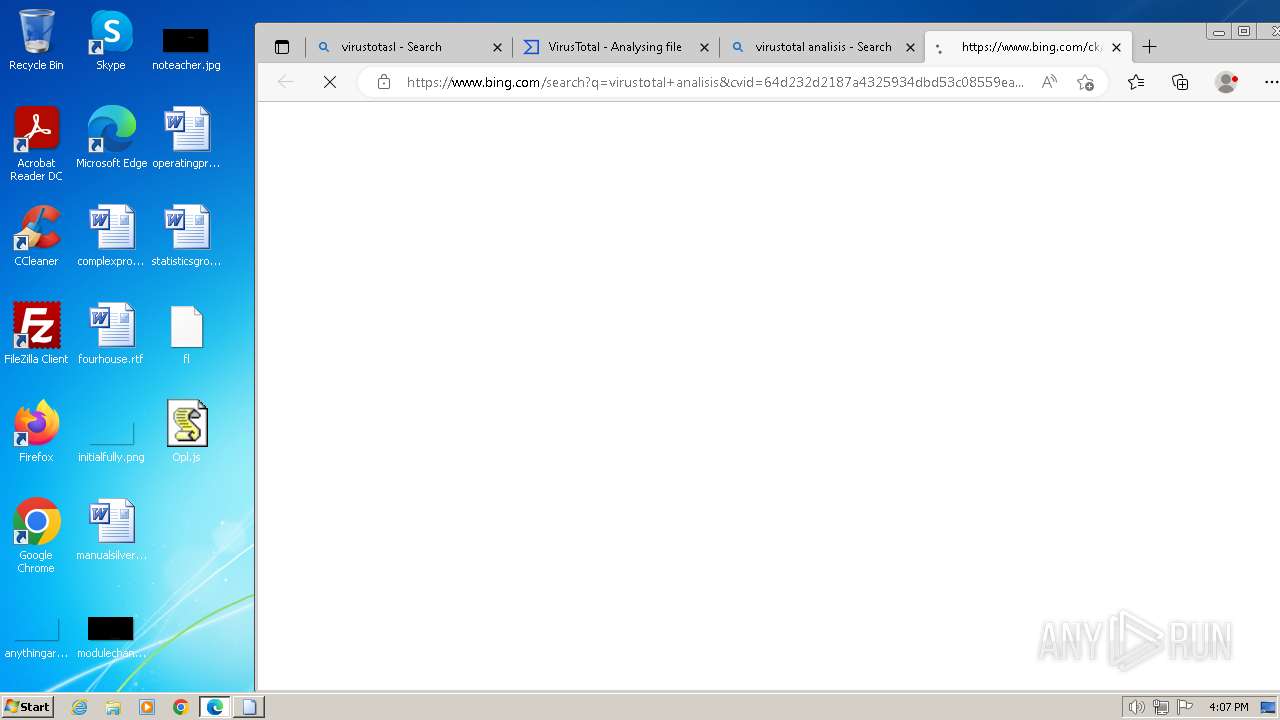This screenshot has width=1280, height=720.
Task: Launch Skype from the desktop
Action: [x=111, y=40]
